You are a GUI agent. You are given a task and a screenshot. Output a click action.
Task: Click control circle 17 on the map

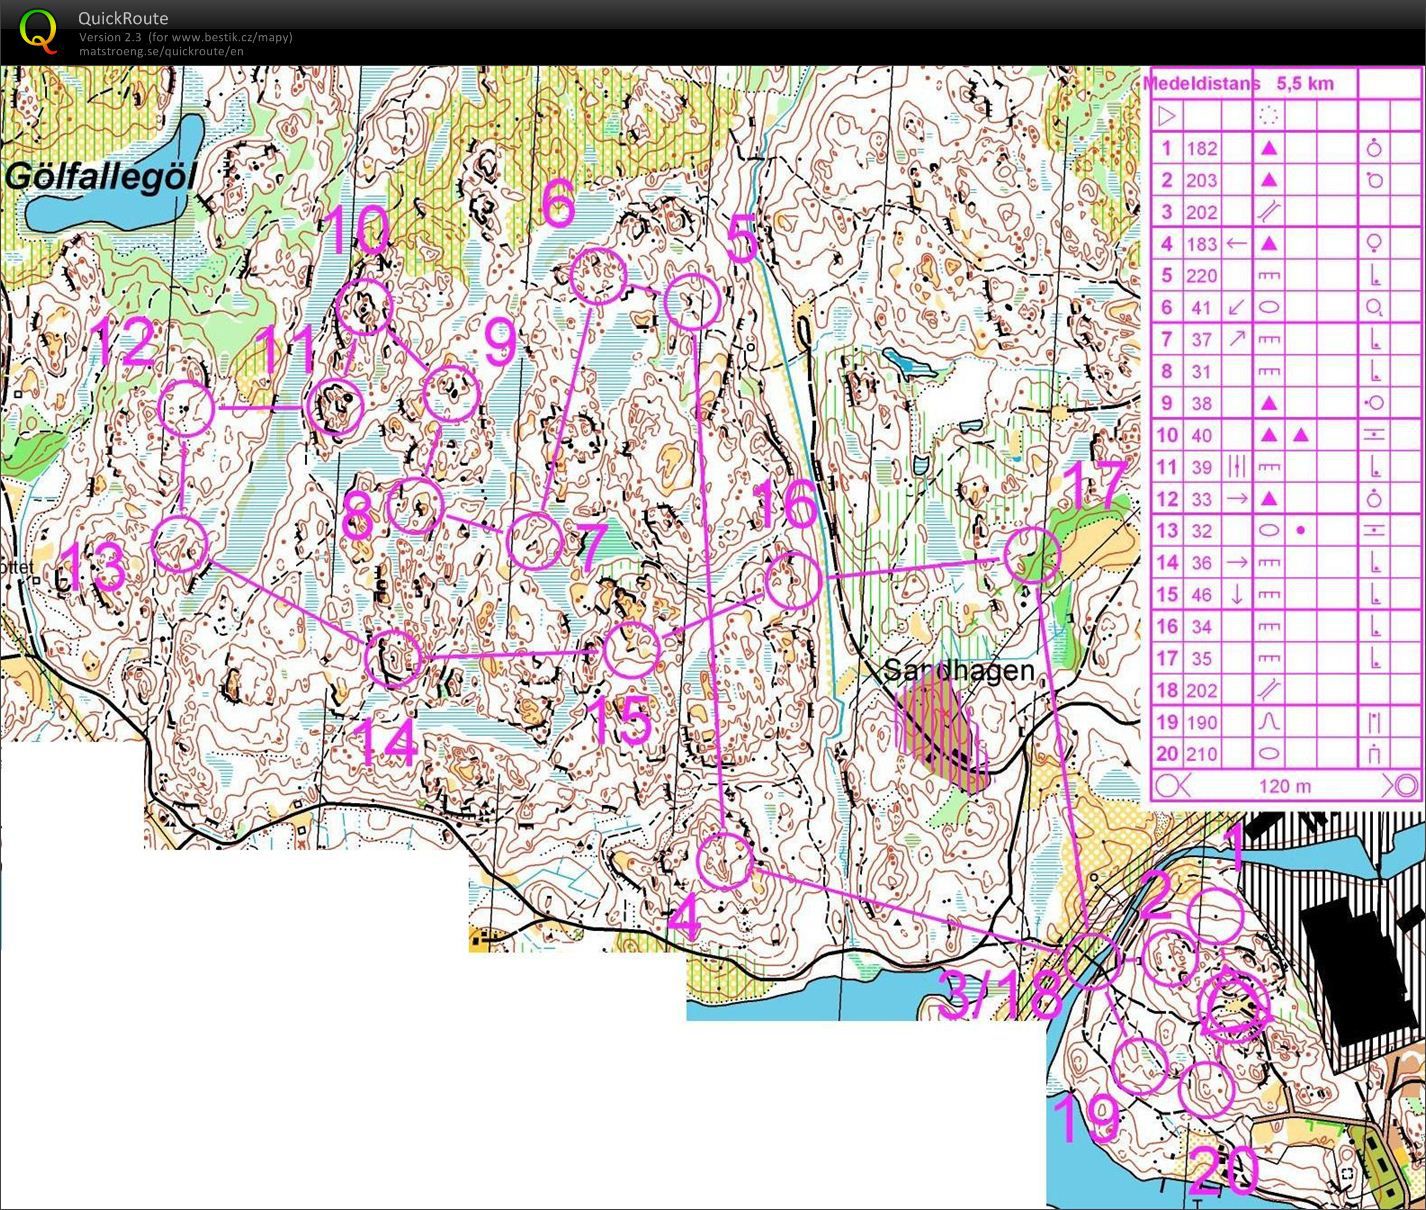[x=1032, y=555]
